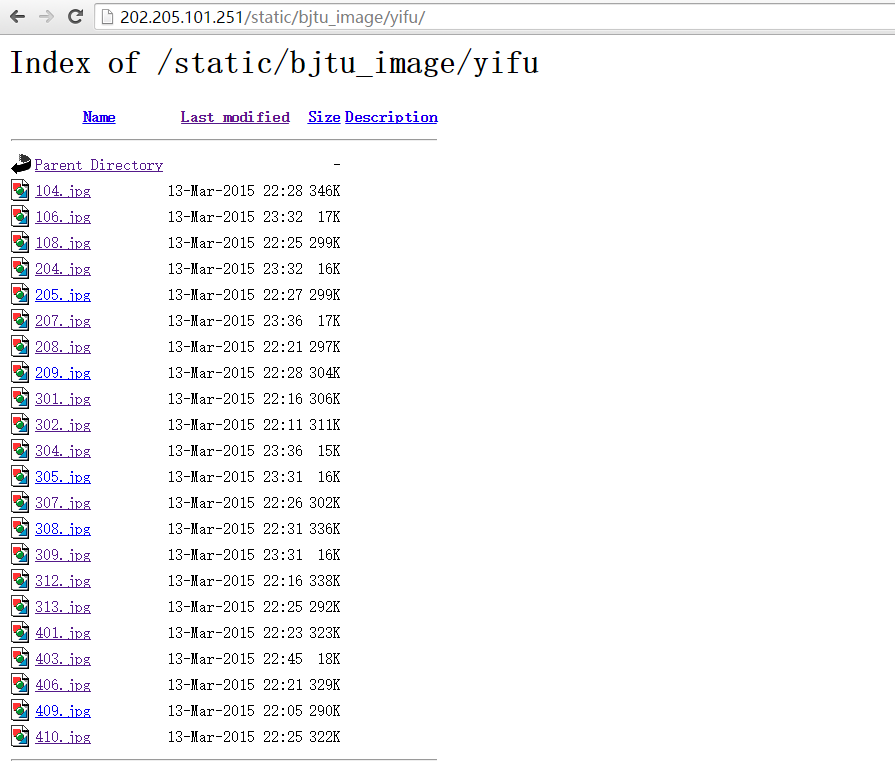The height and width of the screenshot is (764, 895).
Task: Click the 346K size value for 104.jpg
Action: point(325,191)
